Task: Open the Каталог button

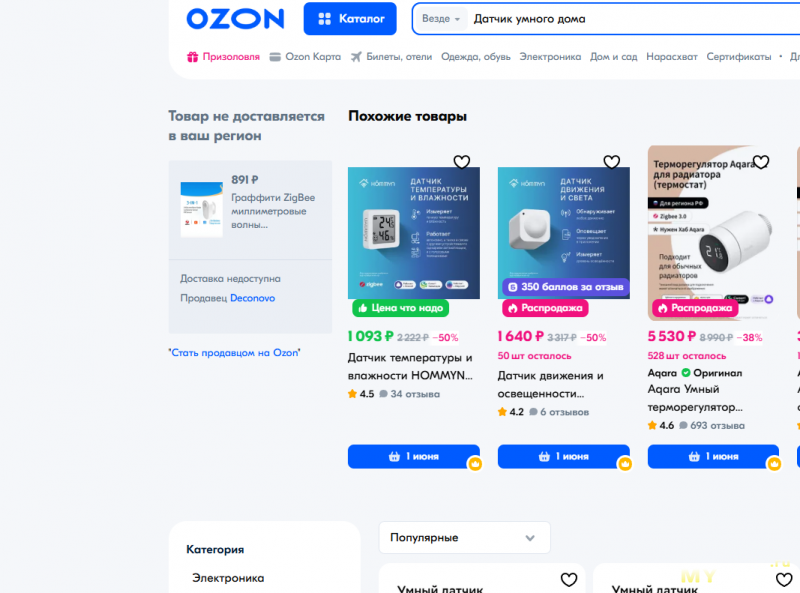Action: (x=350, y=19)
